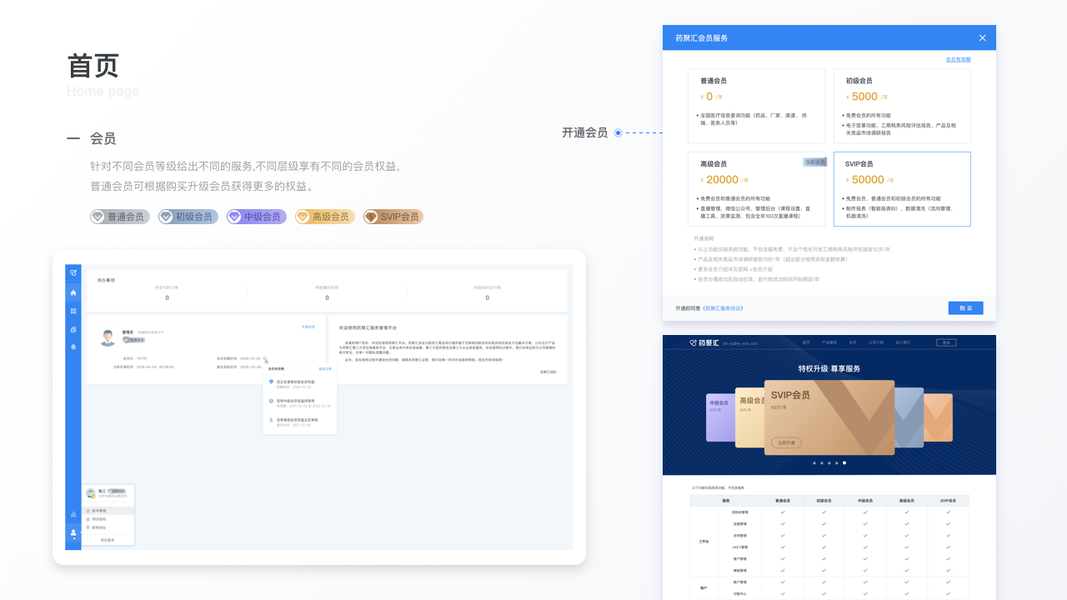Viewport: 1067px width, 600px height.
Task: Click the 立即开通 button on the SVIP card
Action: [x=787, y=443]
